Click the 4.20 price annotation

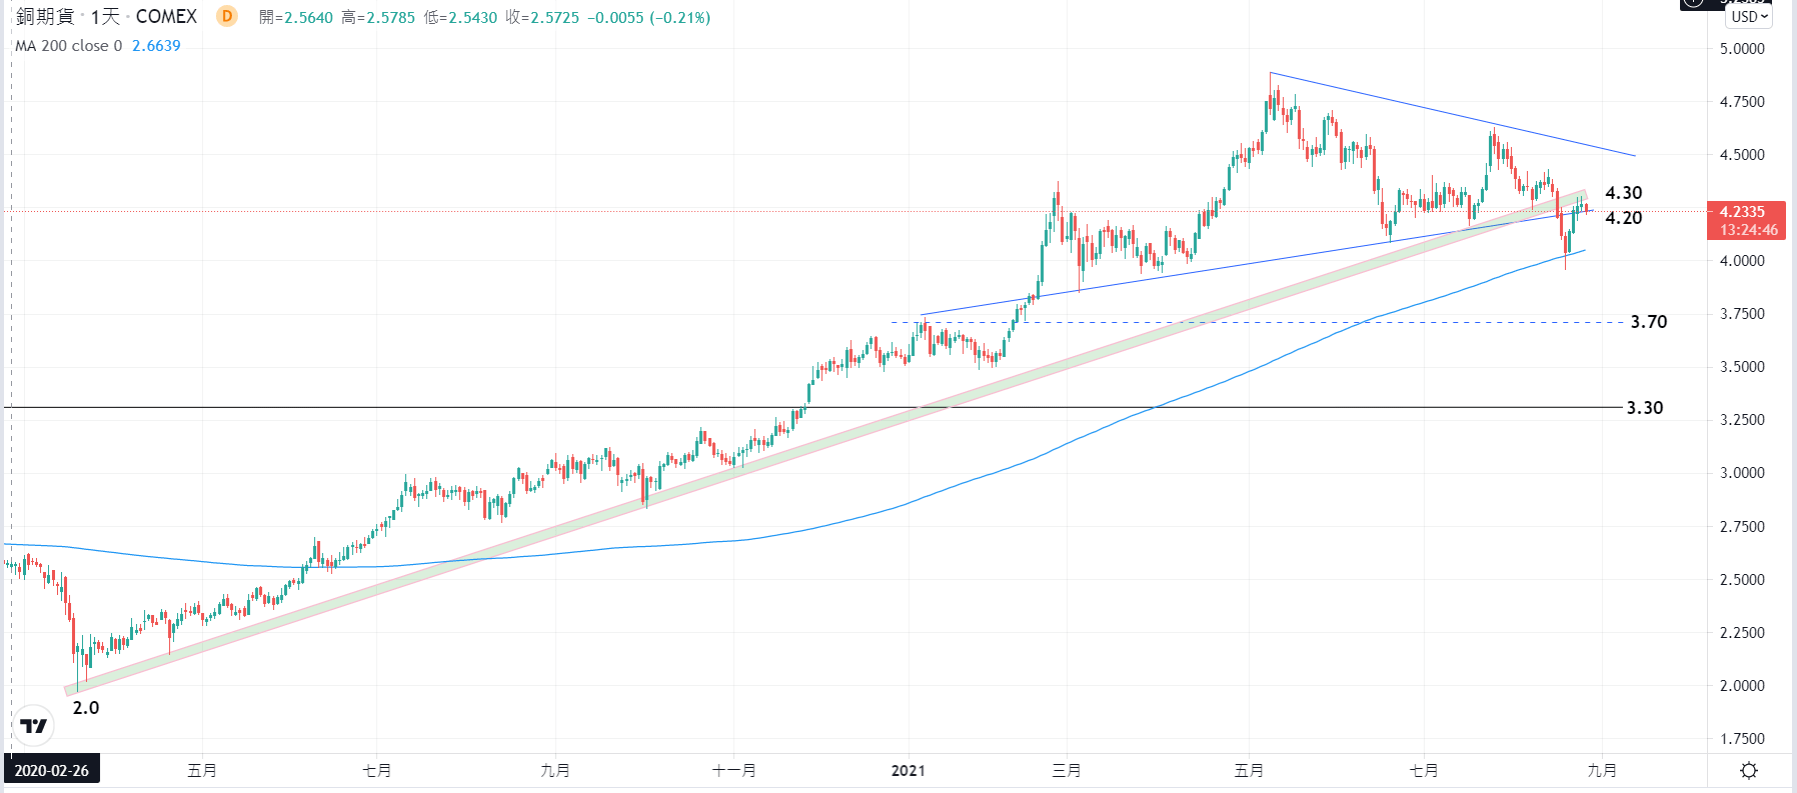point(1623,218)
